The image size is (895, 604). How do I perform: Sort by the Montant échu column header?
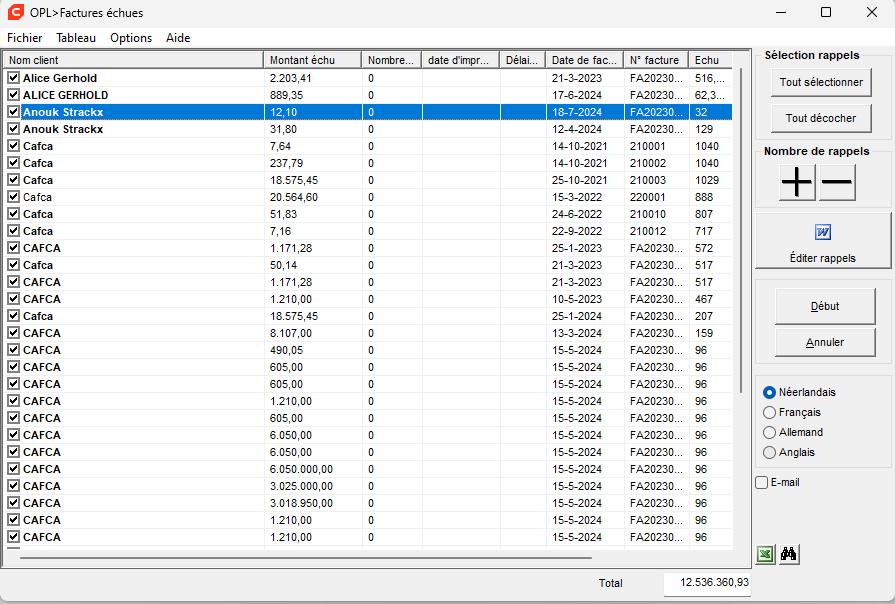(x=313, y=60)
